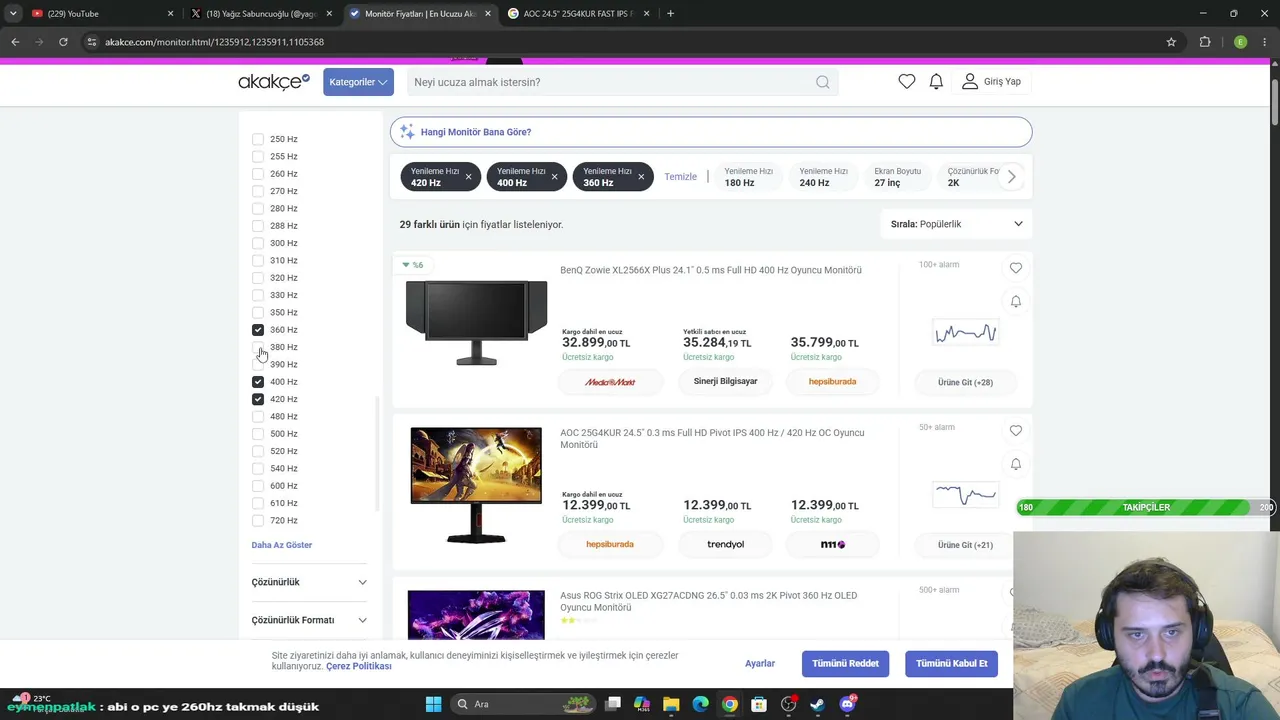Expand the Çözünürlük filter section

[x=309, y=582]
